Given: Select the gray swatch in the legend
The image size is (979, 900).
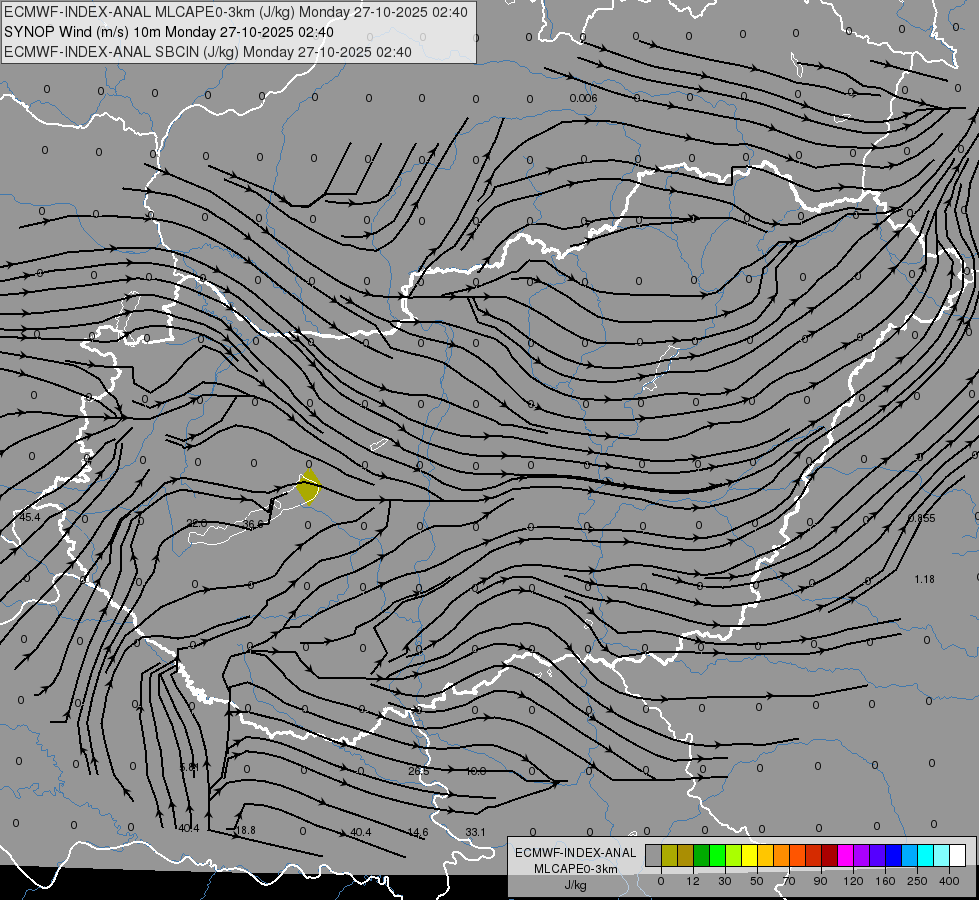Looking at the screenshot, I should tap(653, 855).
